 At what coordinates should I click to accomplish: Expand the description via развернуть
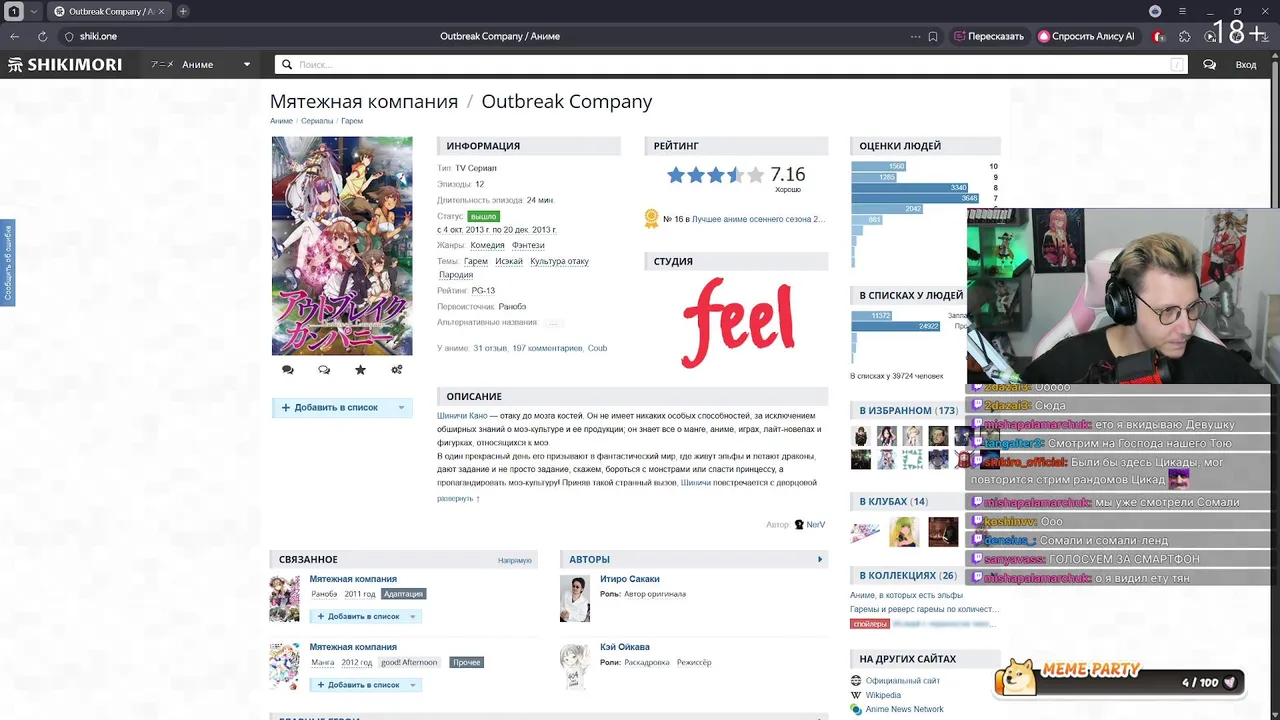(458, 498)
